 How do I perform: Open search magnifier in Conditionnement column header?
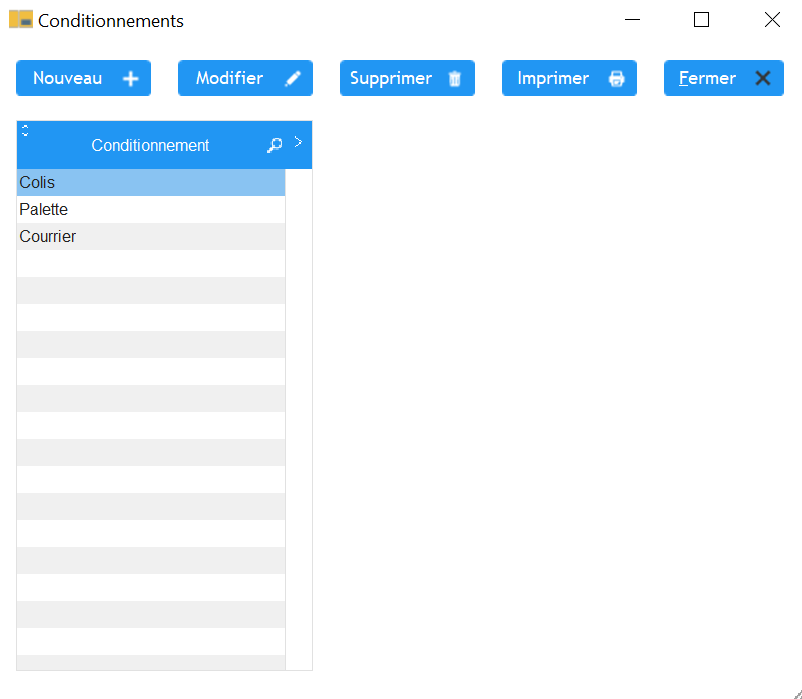coord(275,145)
